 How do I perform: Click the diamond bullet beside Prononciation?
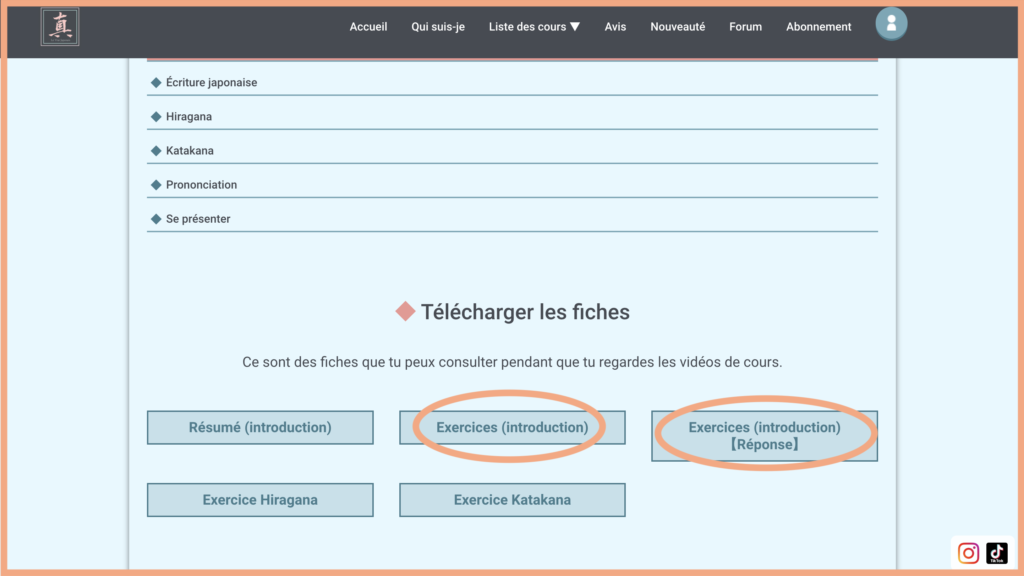(x=156, y=185)
